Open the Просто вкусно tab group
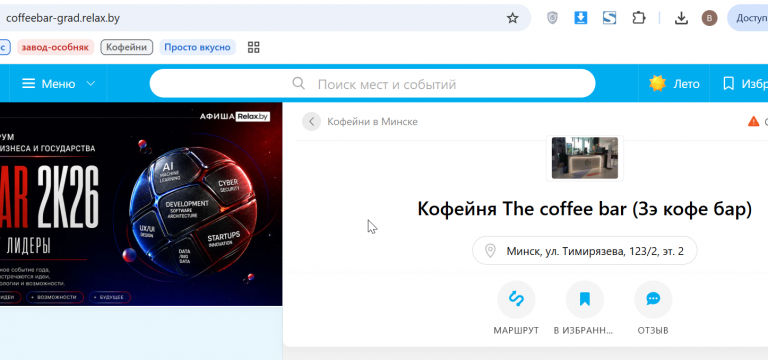Image resolution: width=768 pixels, height=360 pixels. pyautogui.click(x=197, y=48)
